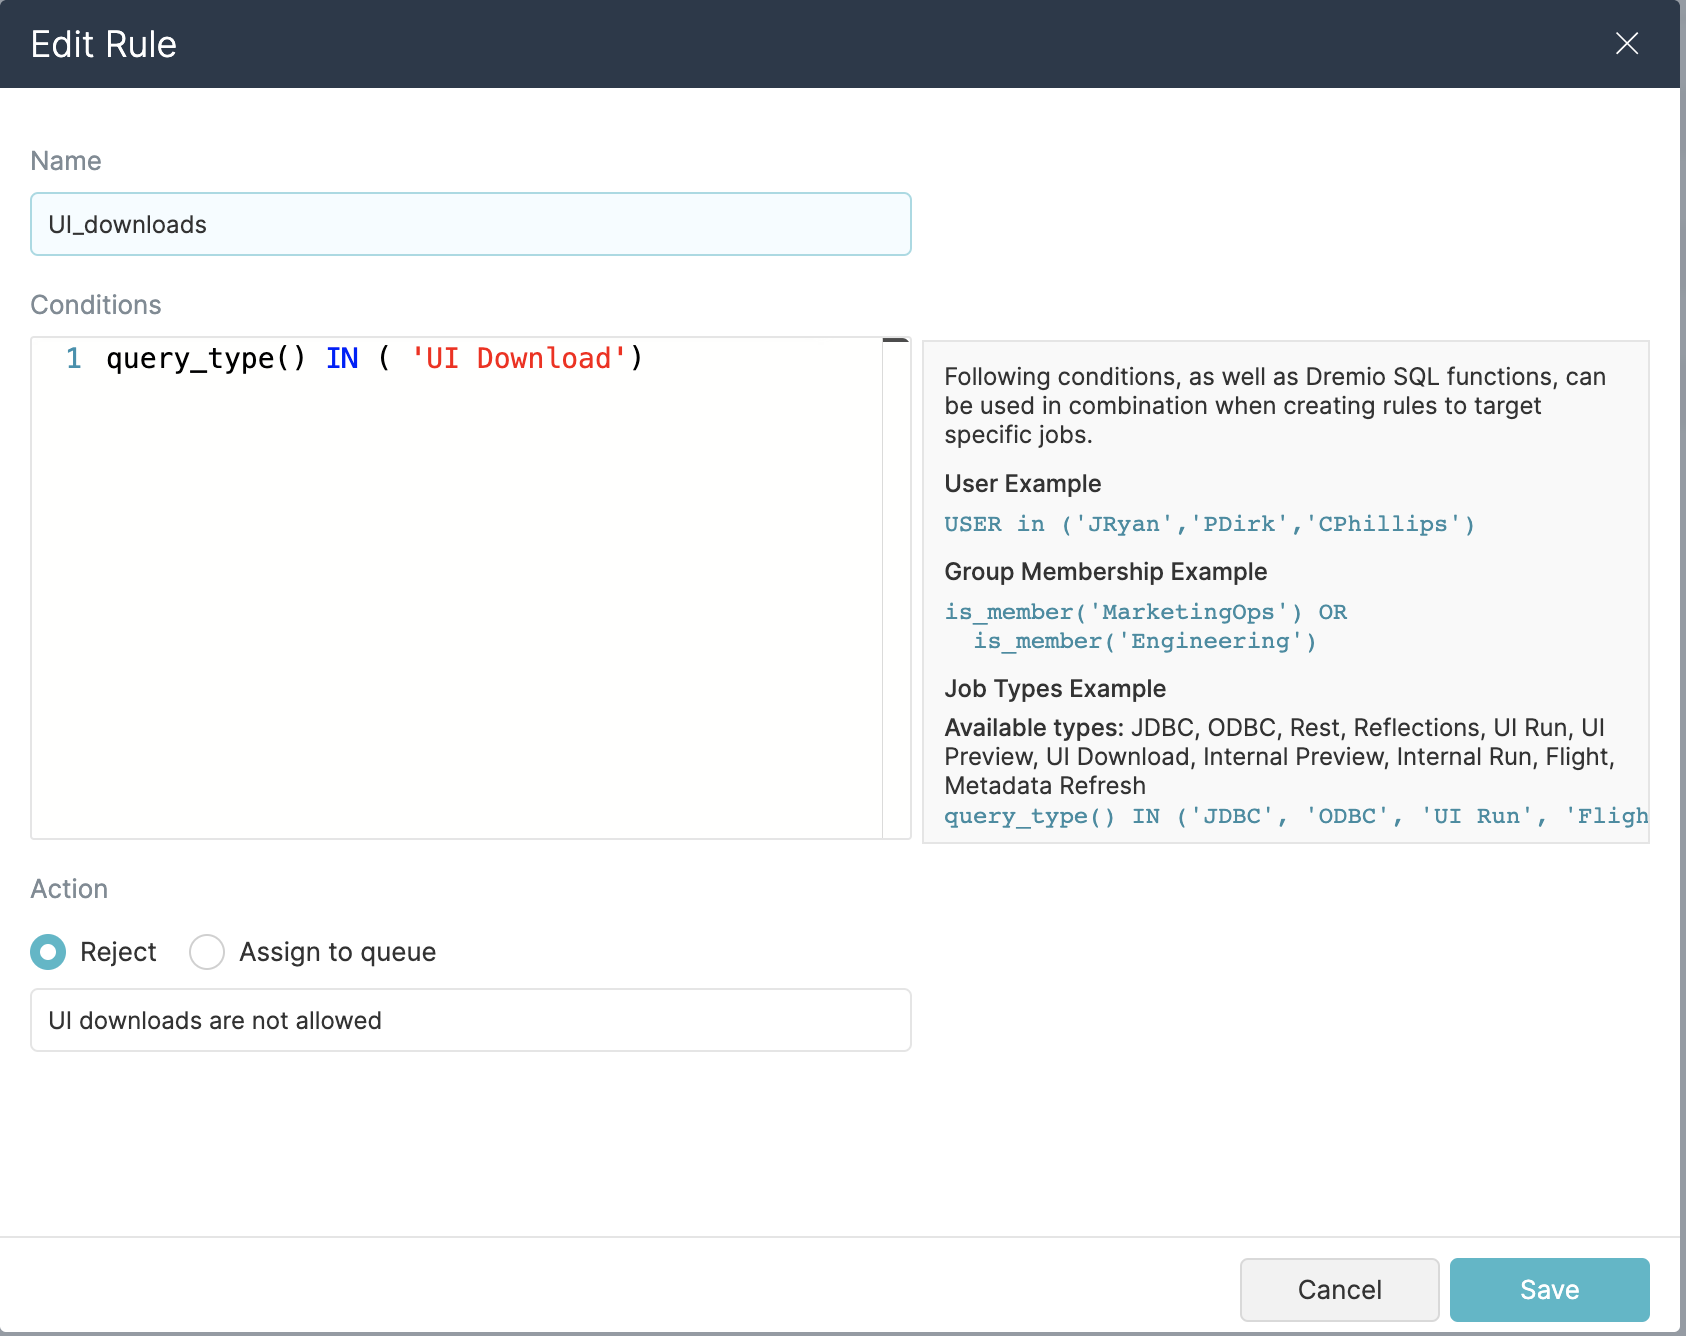Click the User Example code snippet

click(x=1209, y=523)
